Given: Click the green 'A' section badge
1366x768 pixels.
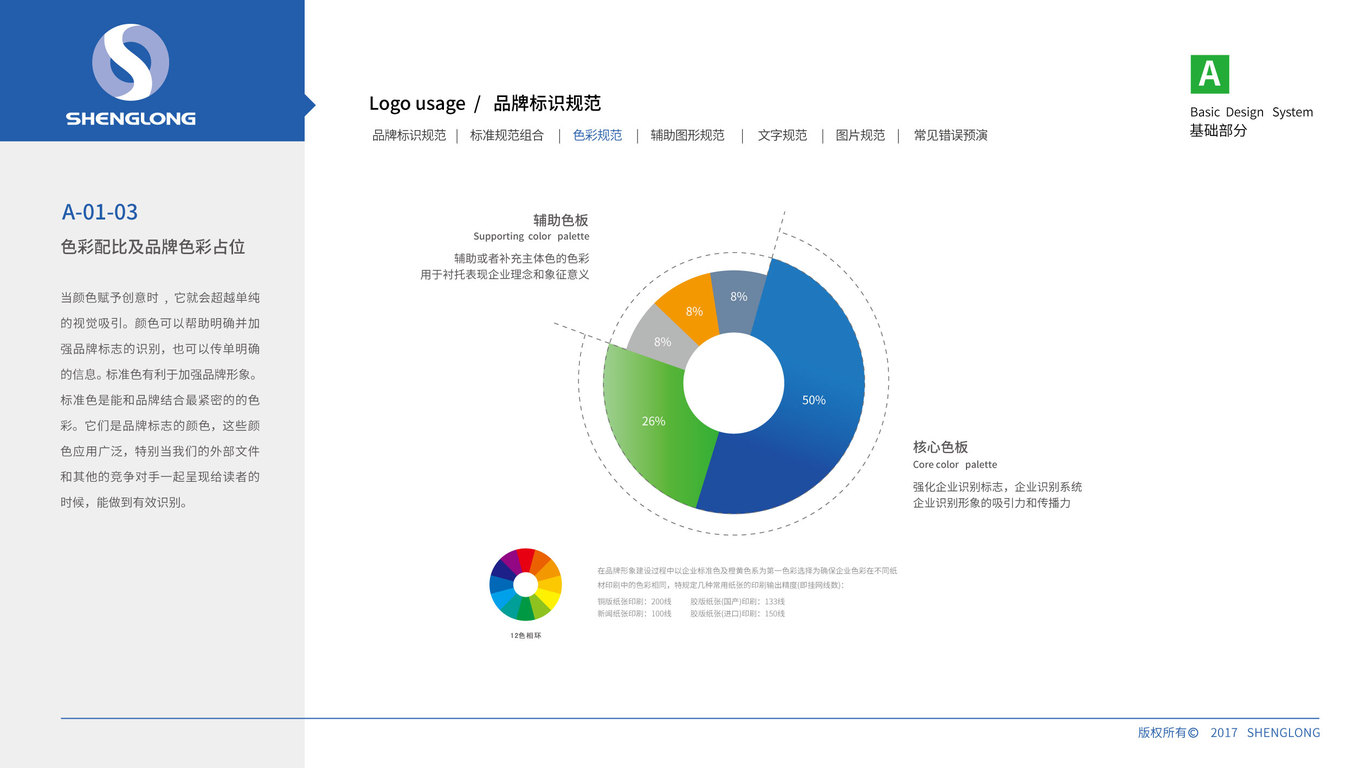Looking at the screenshot, I should (1209, 74).
